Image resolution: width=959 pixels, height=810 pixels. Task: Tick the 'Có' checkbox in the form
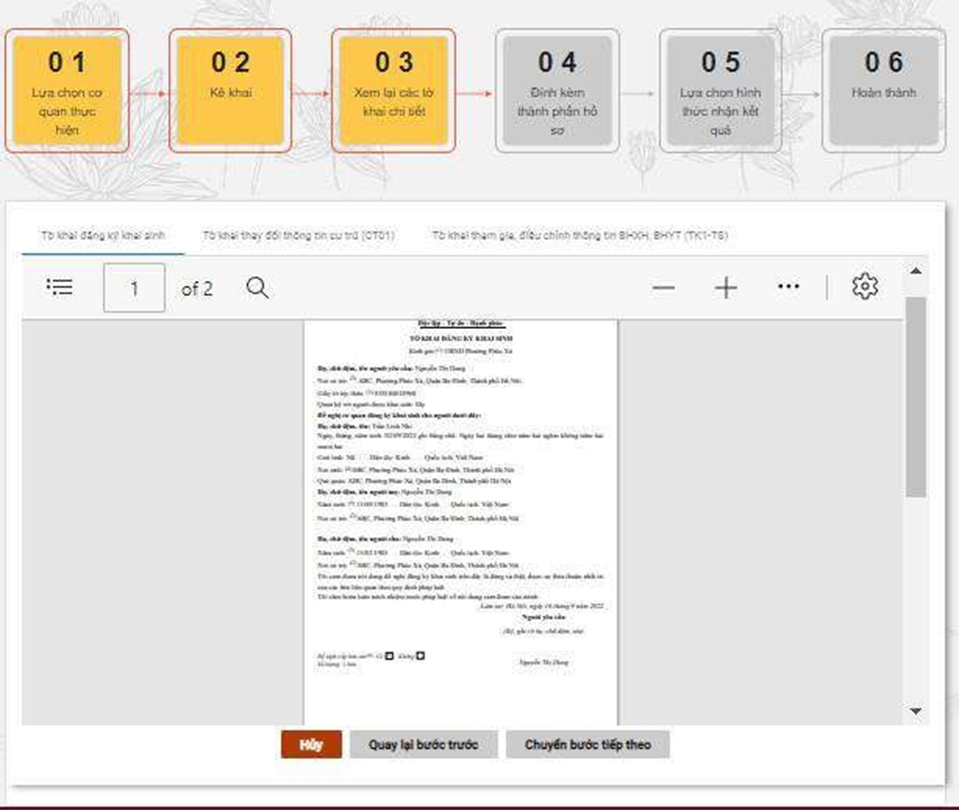pyautogui.click(x=389, y=656)
